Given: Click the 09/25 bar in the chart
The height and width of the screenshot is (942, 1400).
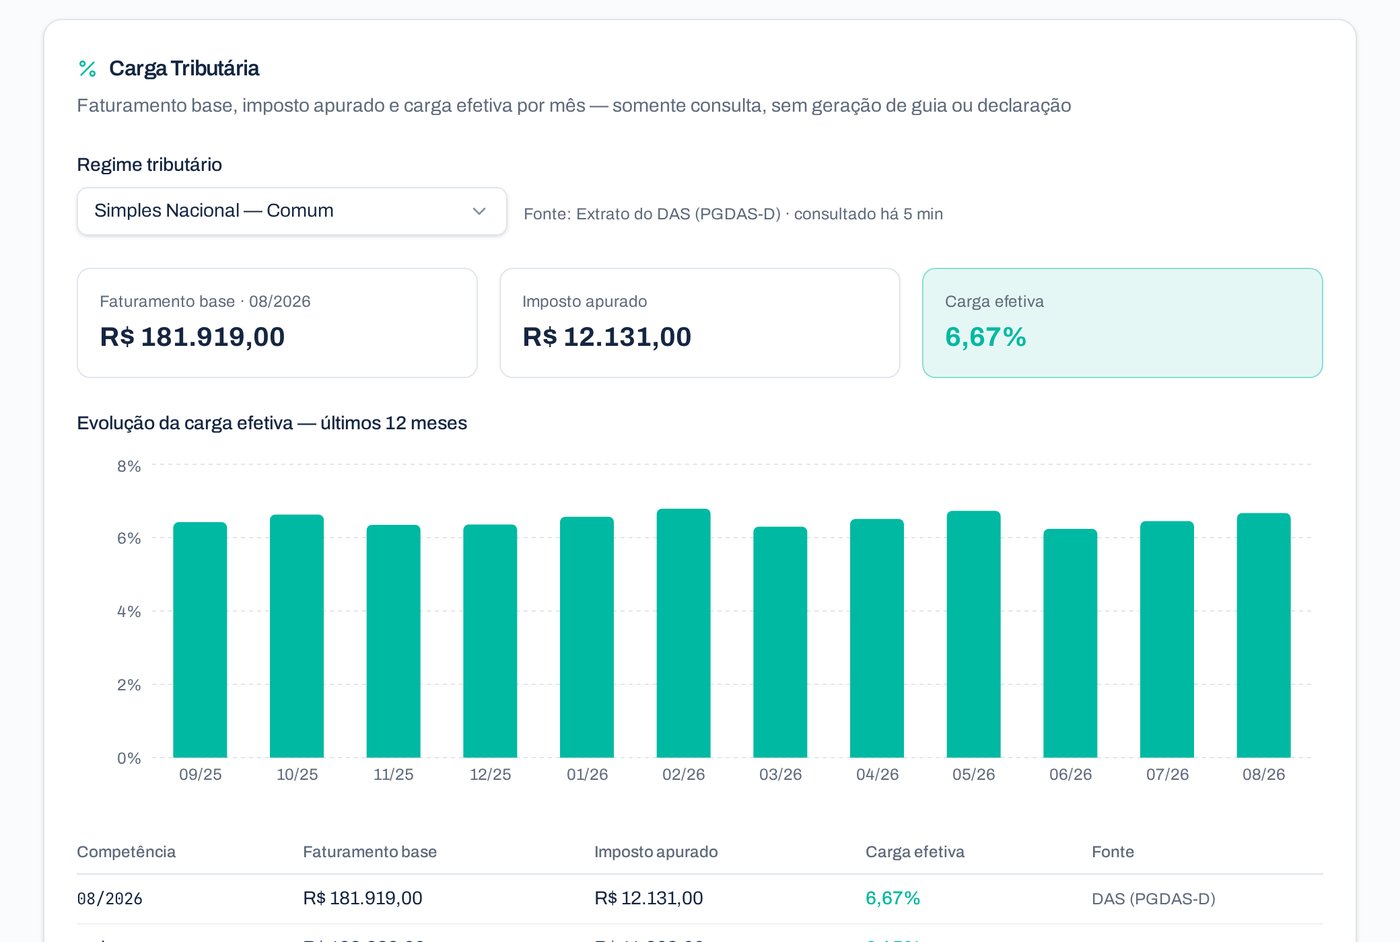Looking at the screenshot, I should pos(200,640).
